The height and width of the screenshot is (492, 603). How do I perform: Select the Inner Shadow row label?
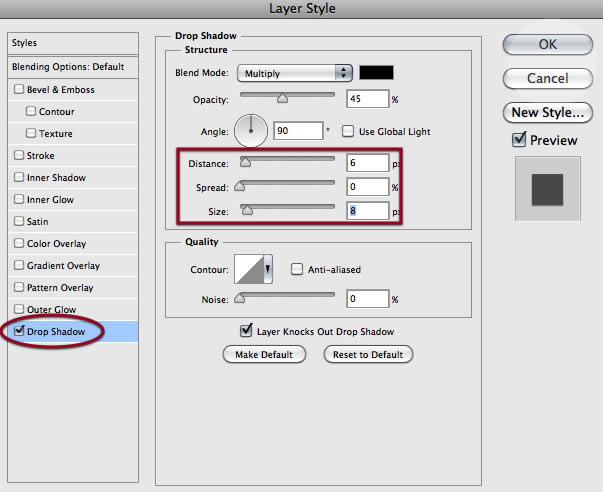click(x=56, y=178)
